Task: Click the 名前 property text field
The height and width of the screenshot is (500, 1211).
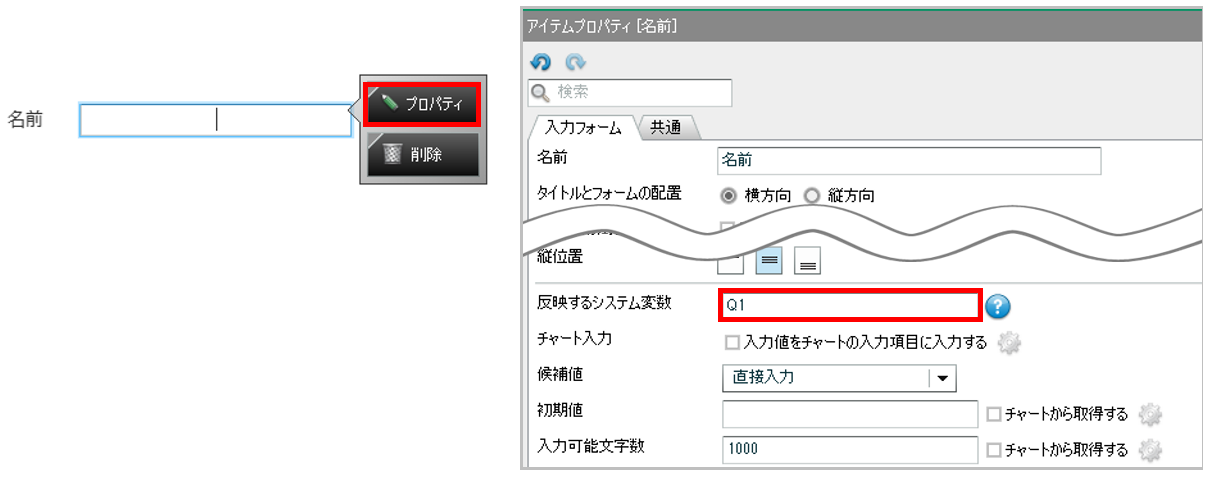Action: click(909, 160)
